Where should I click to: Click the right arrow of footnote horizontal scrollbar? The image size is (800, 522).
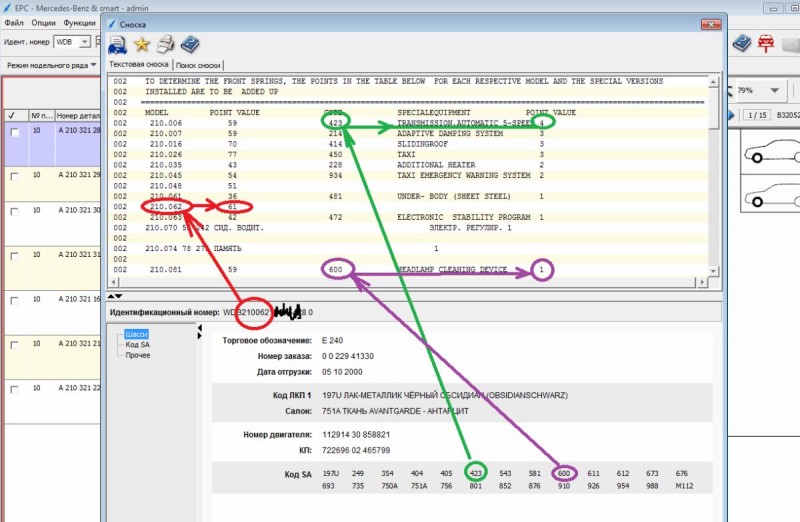[x=702, y=282]
